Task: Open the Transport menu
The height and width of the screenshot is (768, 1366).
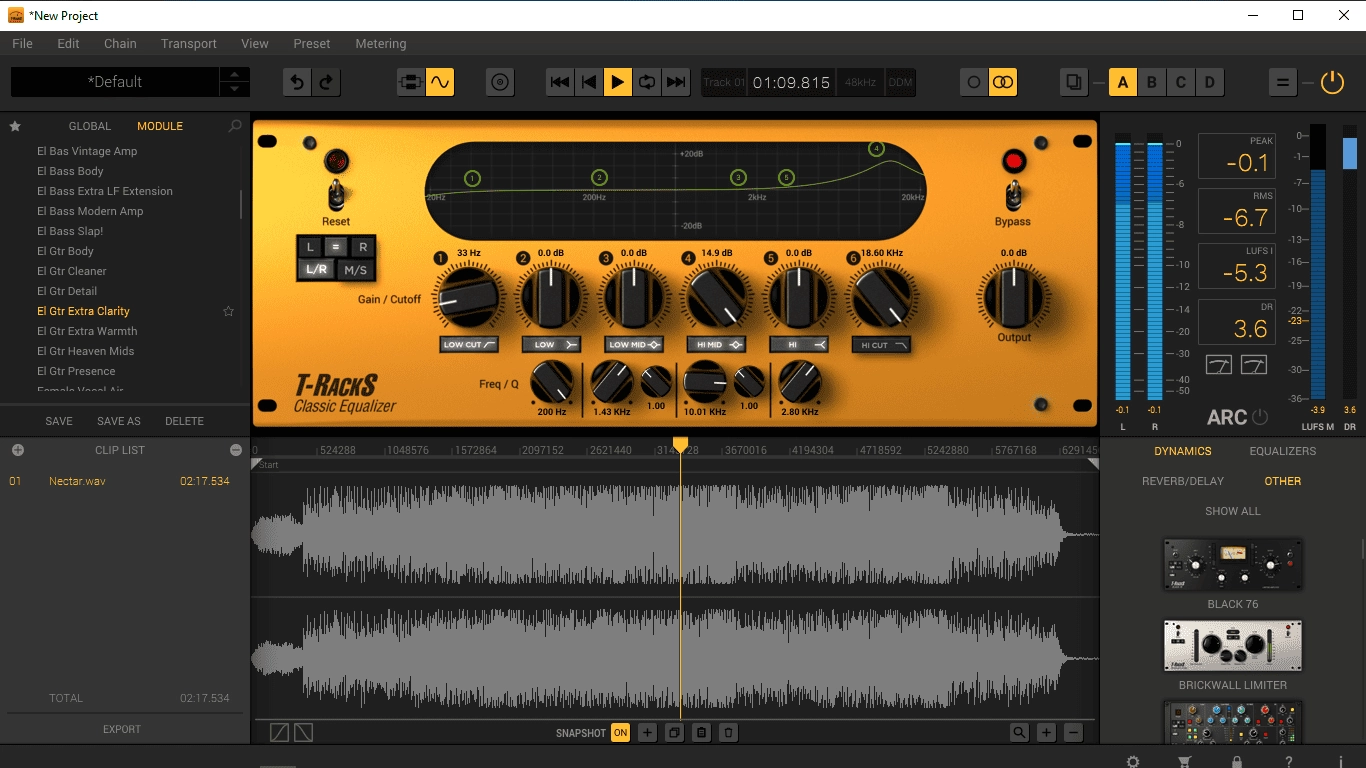Action: pyautogui.click(x=189, y=44)
